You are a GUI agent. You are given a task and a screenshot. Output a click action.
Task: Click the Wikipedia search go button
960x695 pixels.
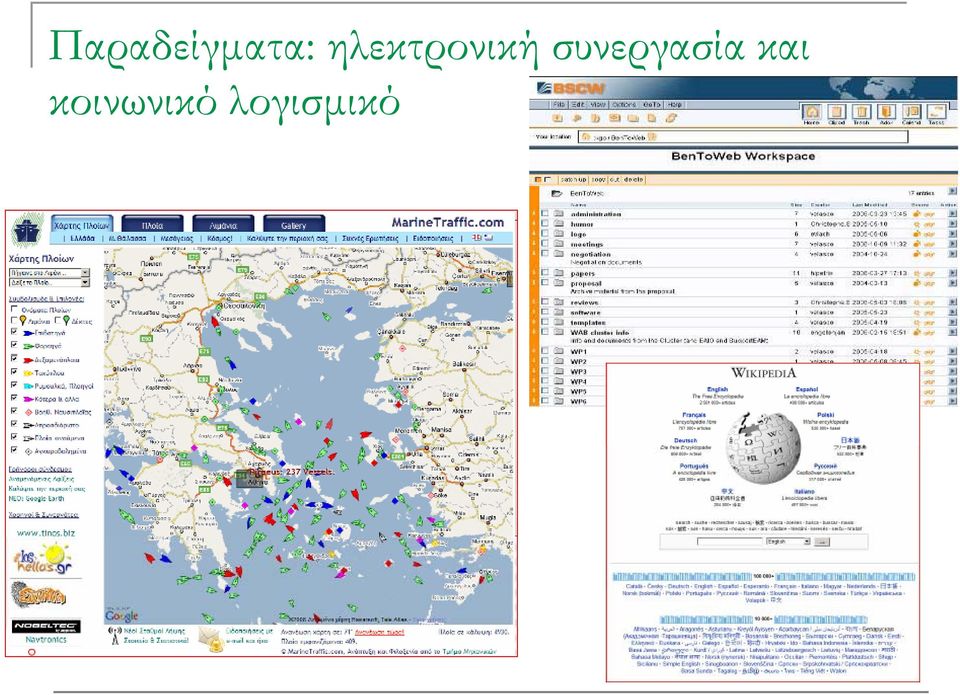[x=822, y=542]
